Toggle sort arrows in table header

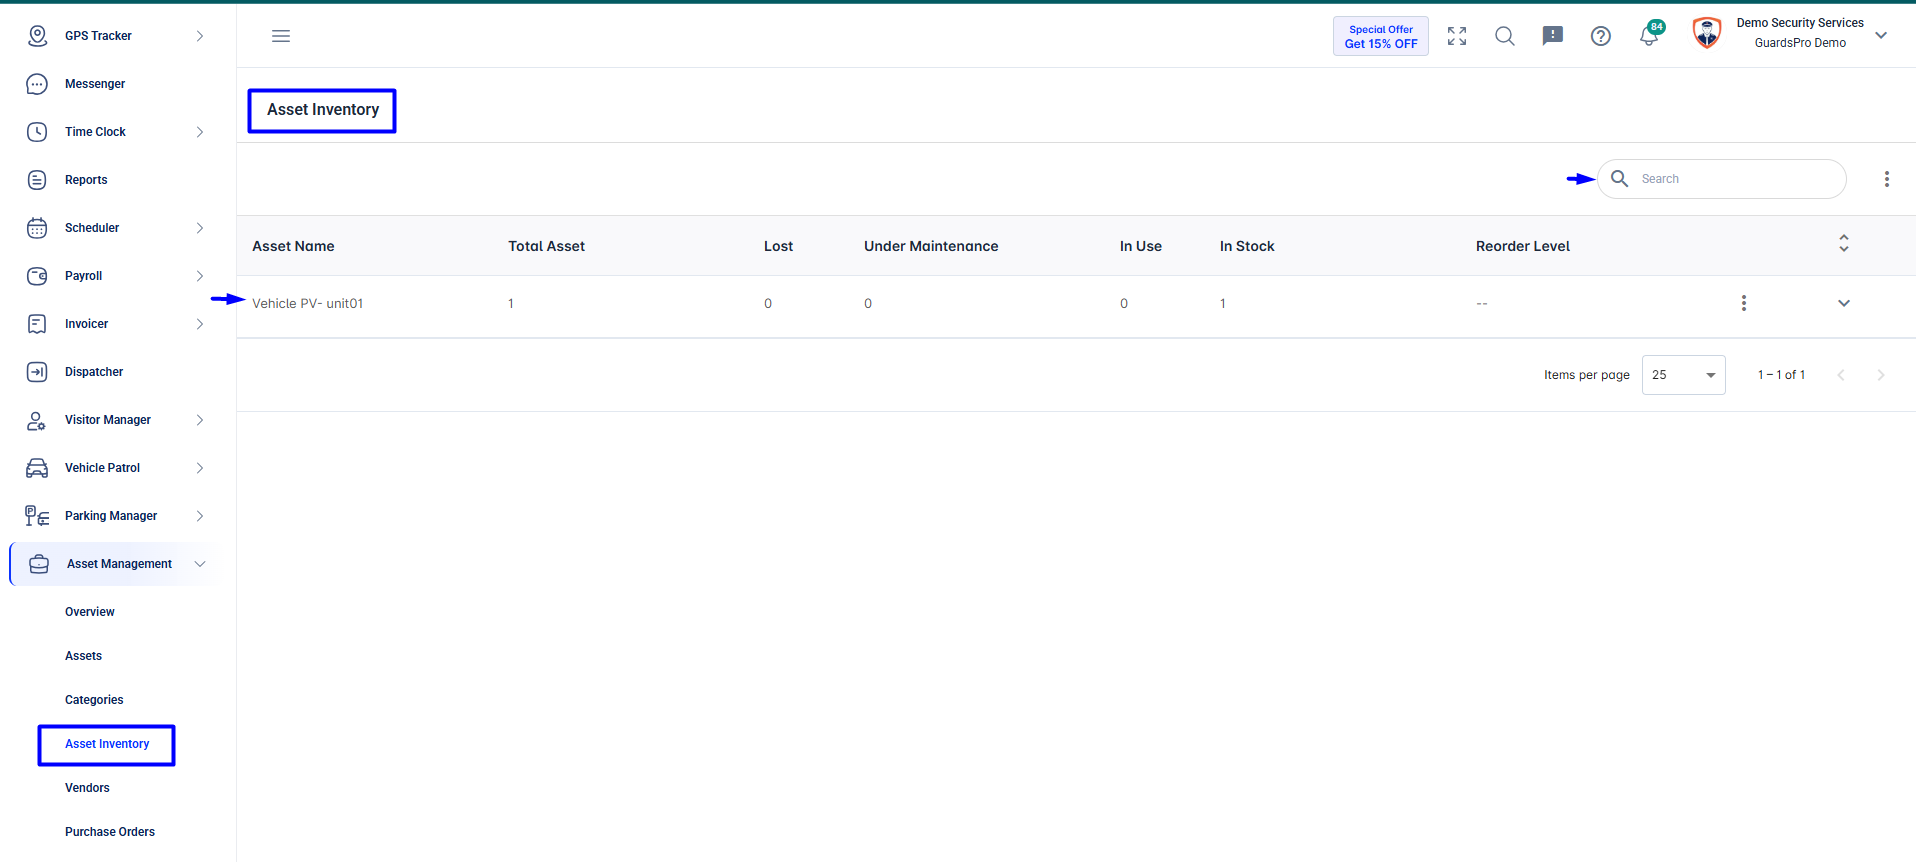1844,243
